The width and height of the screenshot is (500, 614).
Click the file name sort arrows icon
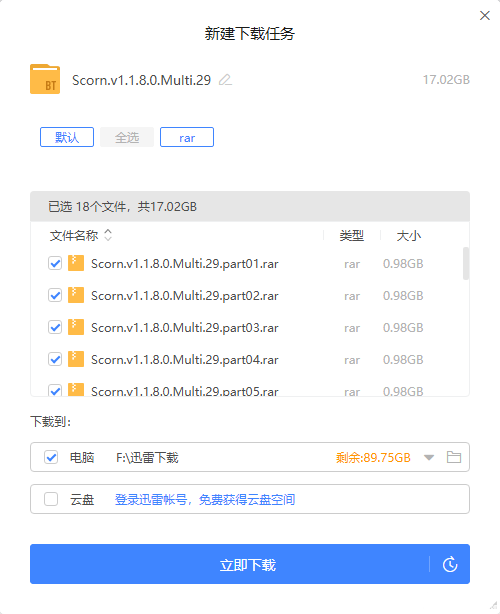[x=108, y=235]
